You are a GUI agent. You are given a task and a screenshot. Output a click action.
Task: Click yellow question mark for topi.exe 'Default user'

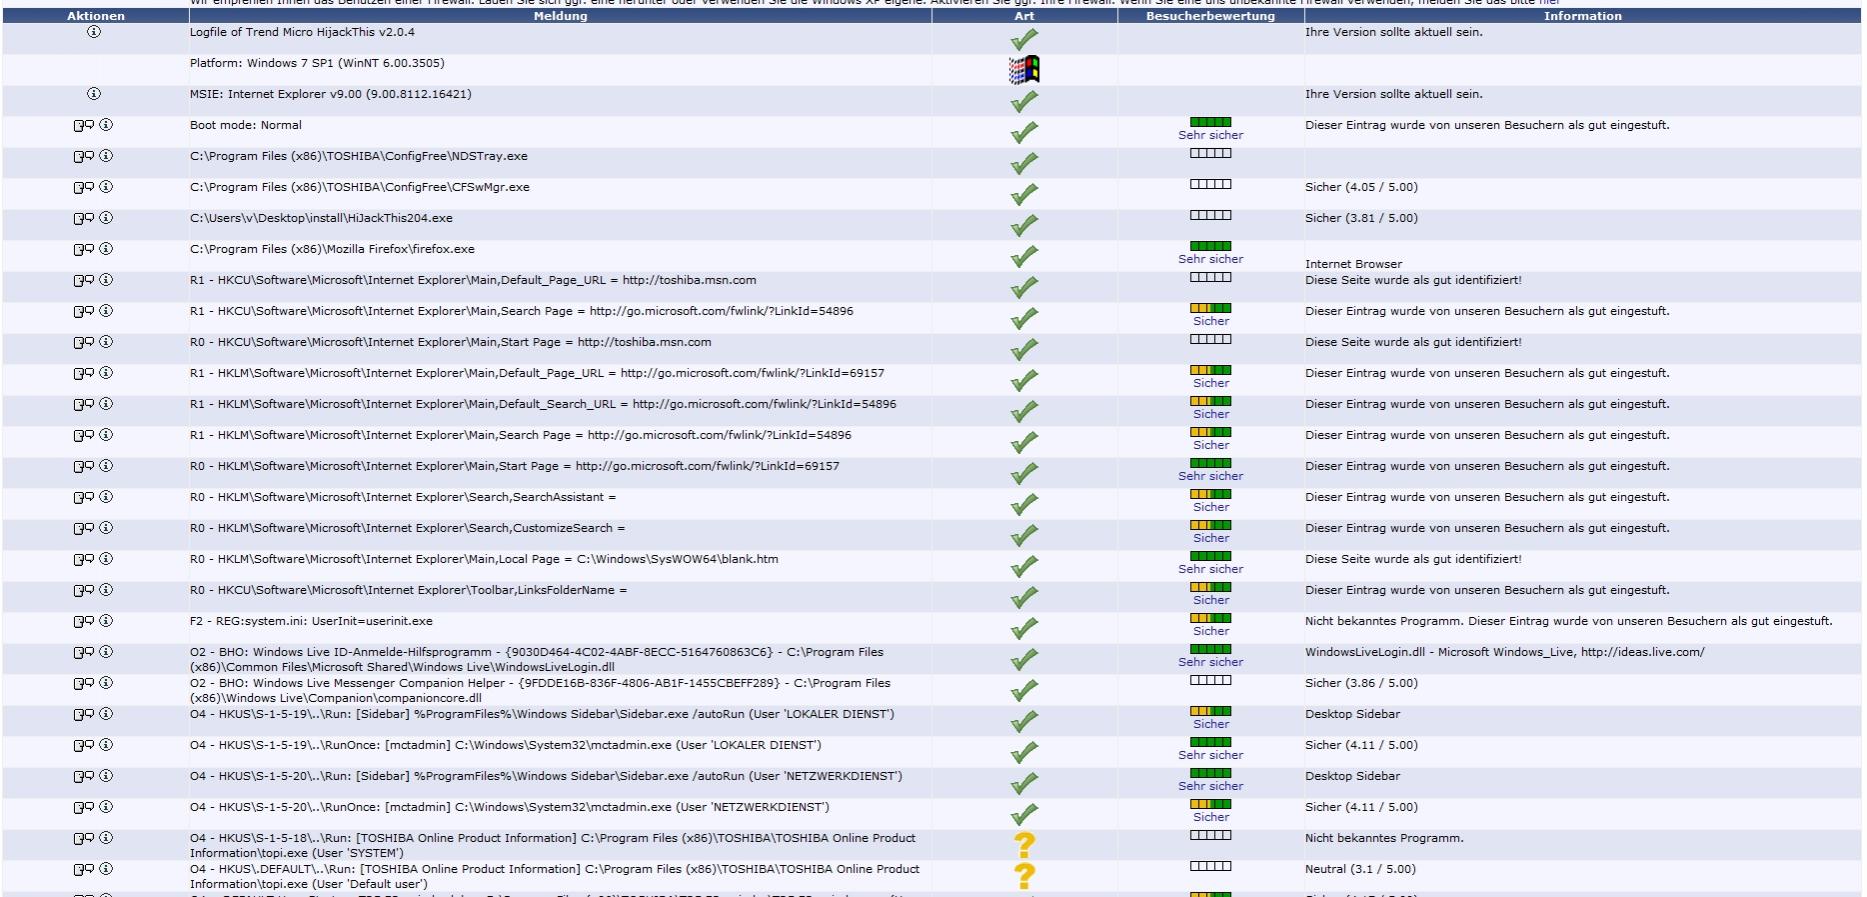[1024, 876]
